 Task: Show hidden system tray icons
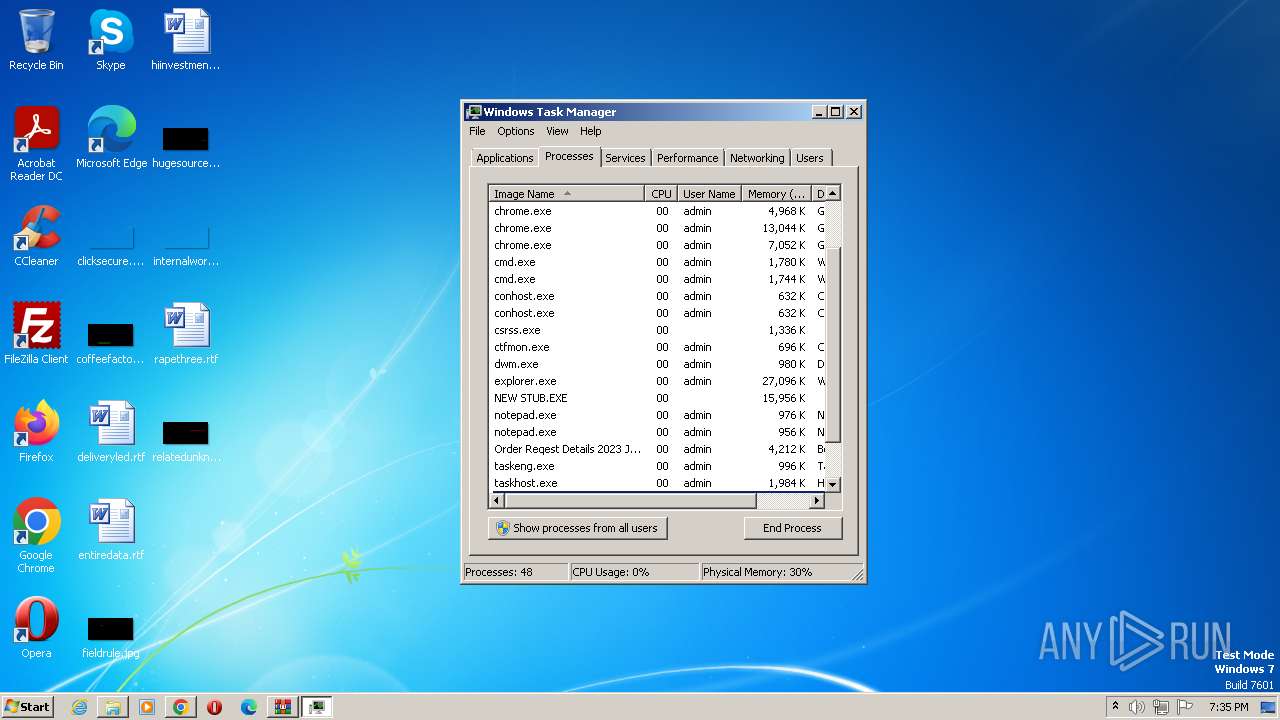1115,707
